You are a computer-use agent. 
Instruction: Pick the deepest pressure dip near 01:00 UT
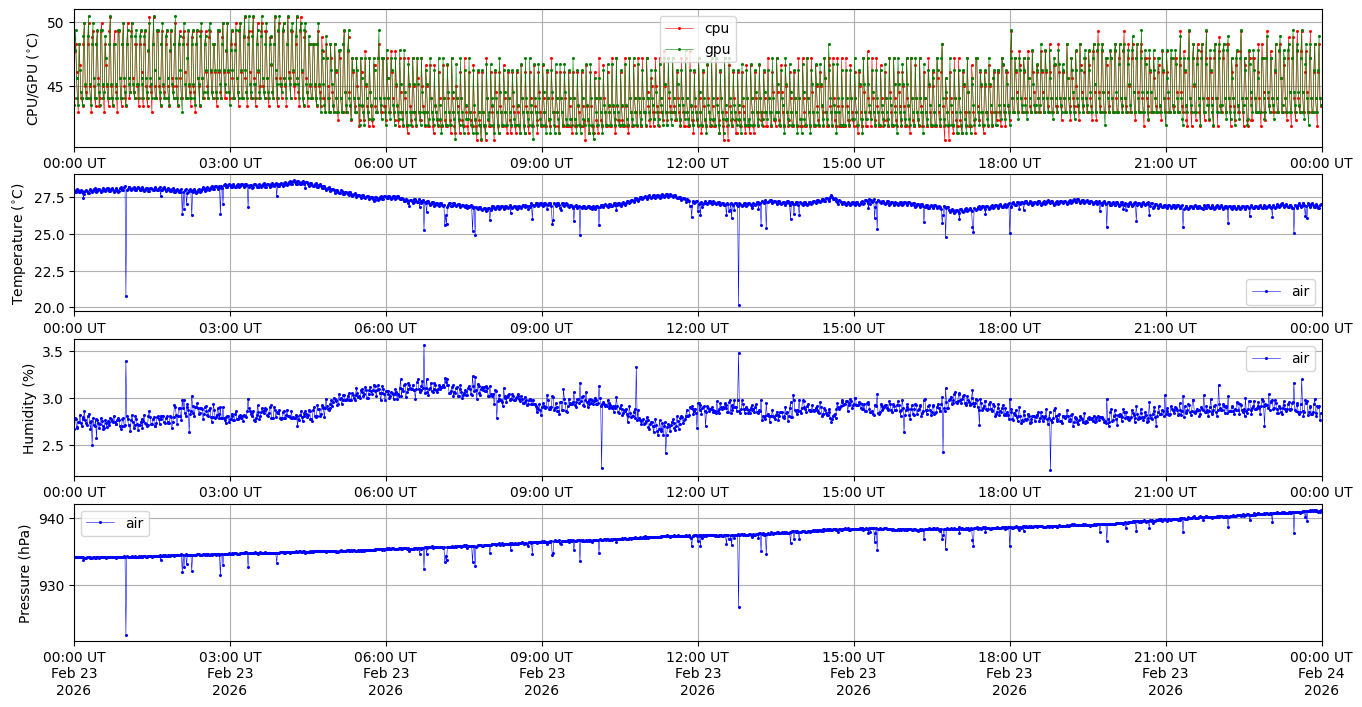[x=126, y=635]
